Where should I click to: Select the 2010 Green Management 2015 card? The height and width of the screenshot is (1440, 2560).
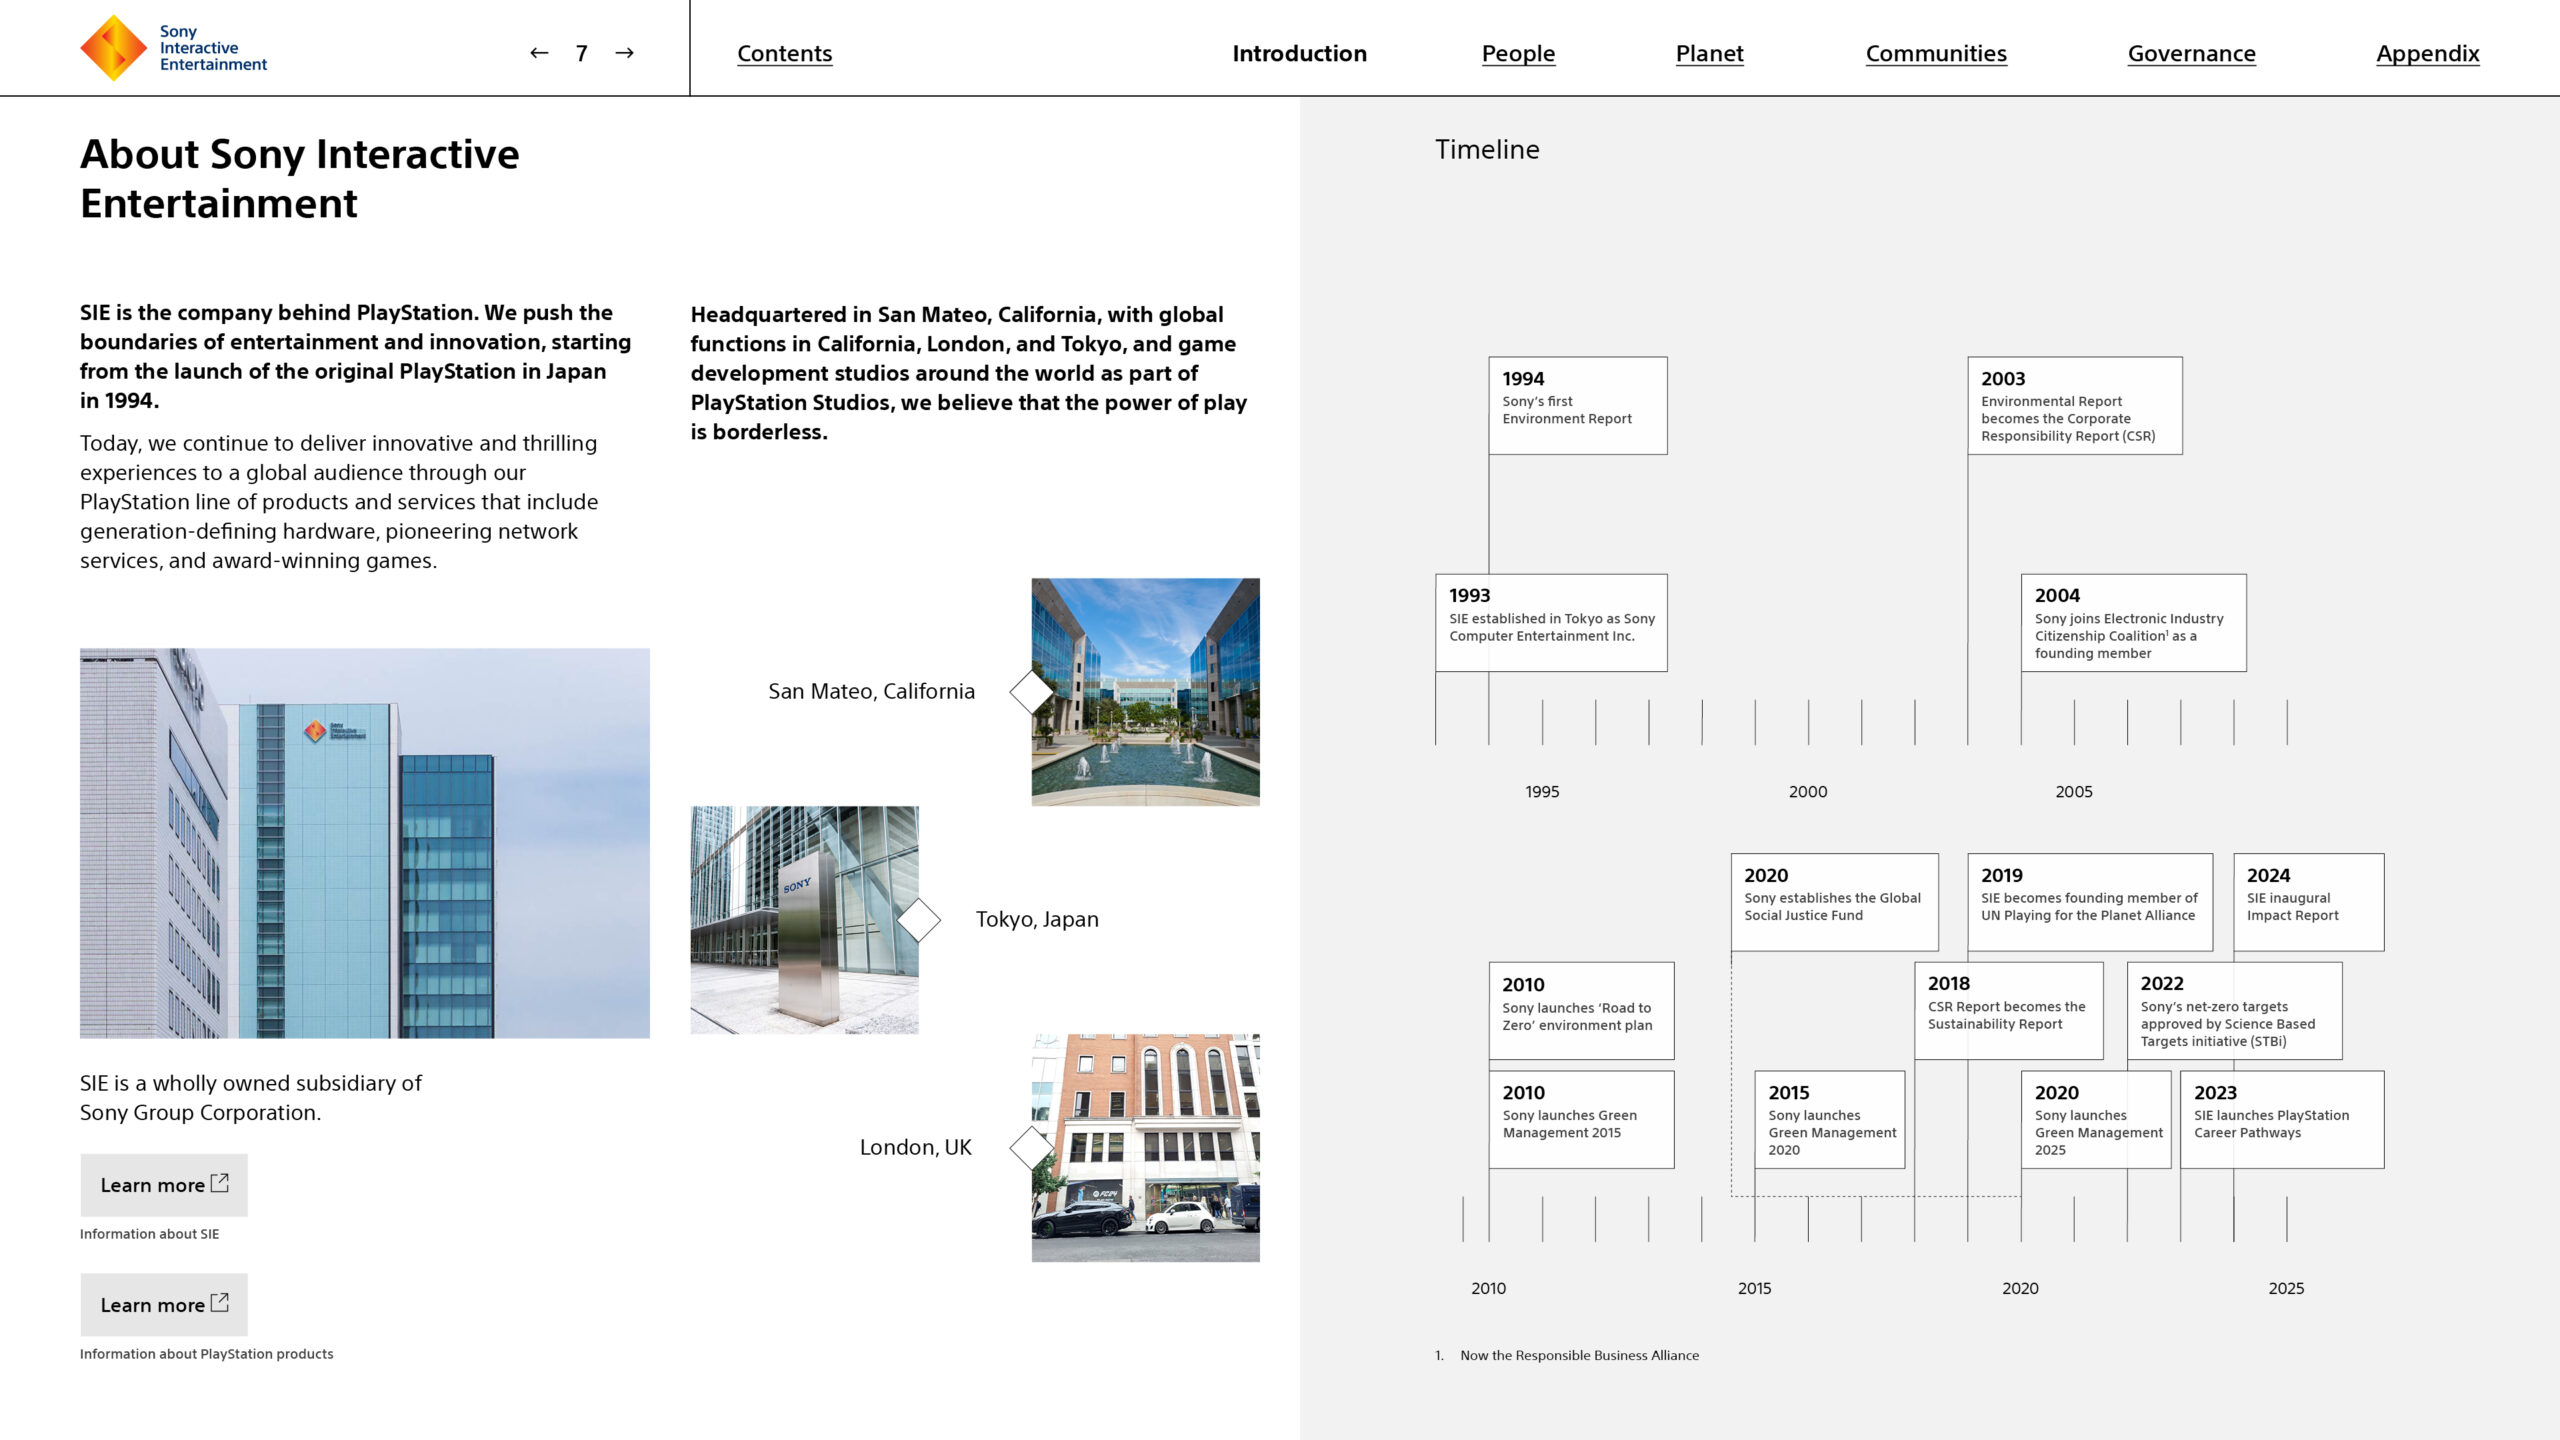(x=1581, y=1120)
